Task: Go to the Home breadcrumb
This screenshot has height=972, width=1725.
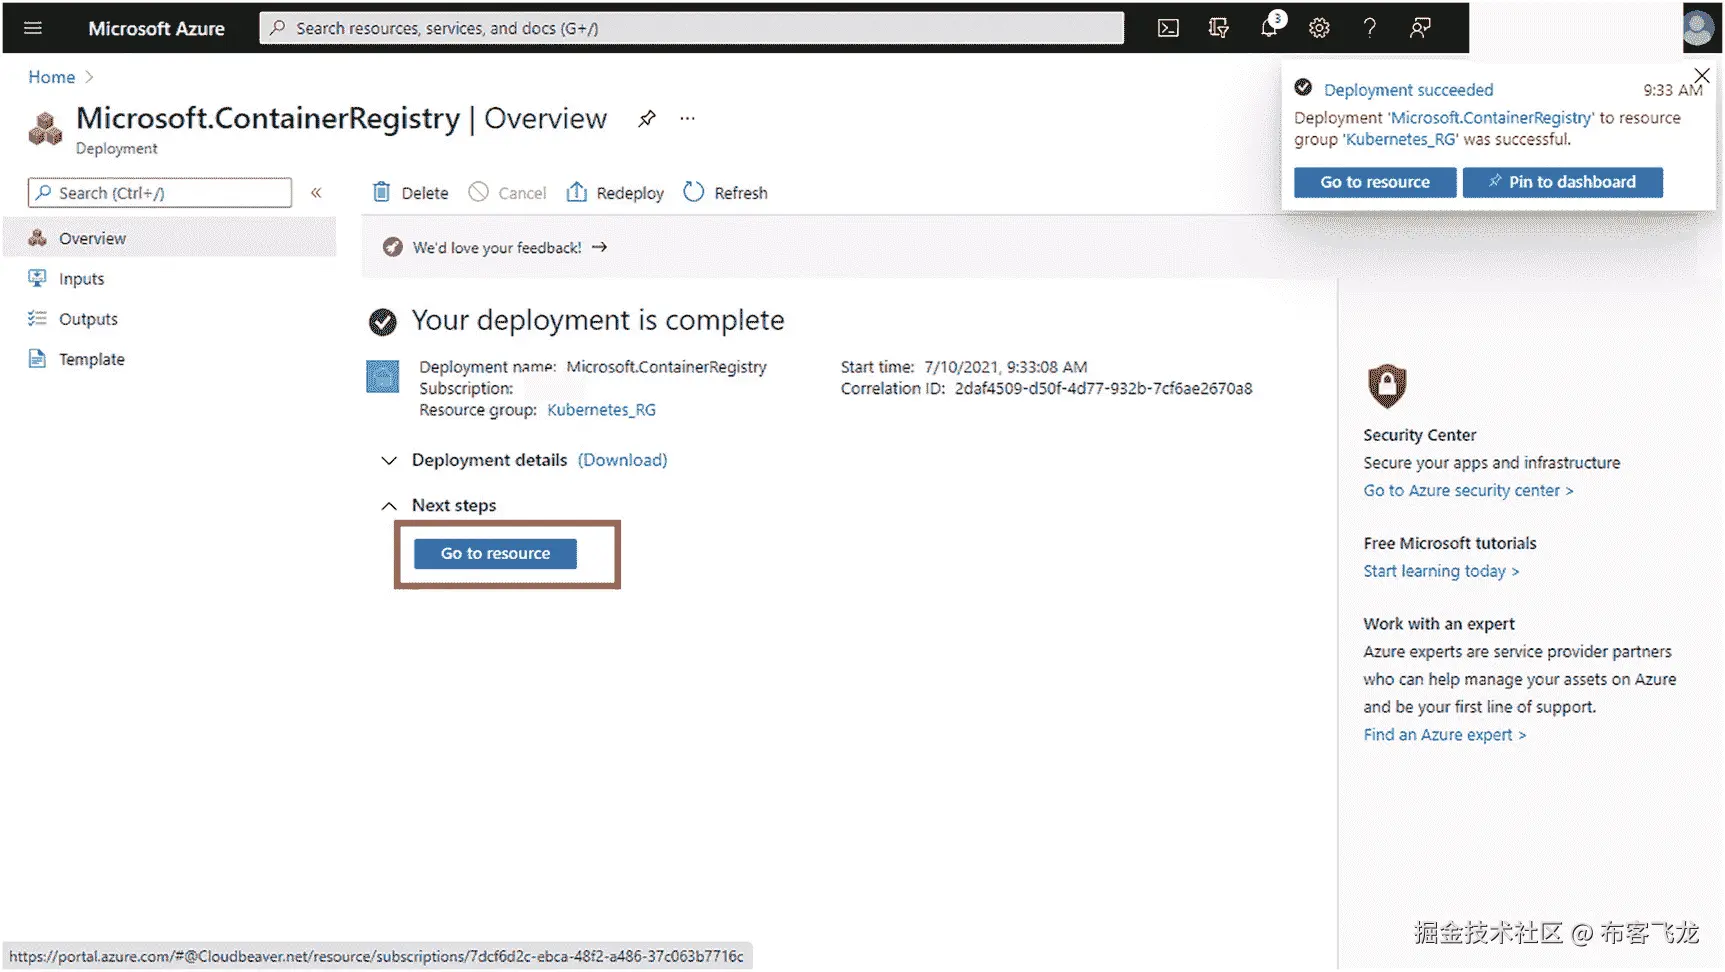Action: (x=52, y=77)
